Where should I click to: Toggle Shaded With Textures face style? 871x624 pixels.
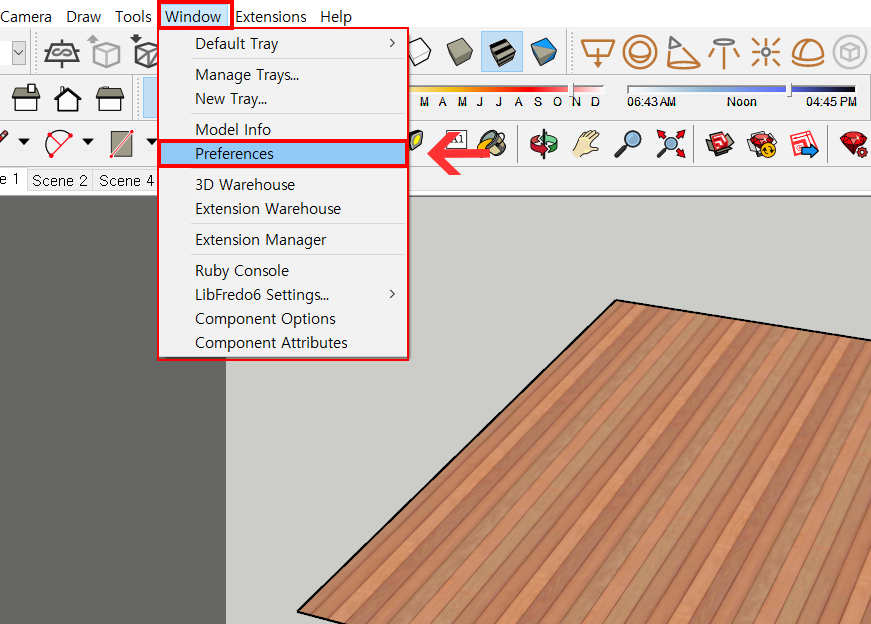(x=502, y=52)
